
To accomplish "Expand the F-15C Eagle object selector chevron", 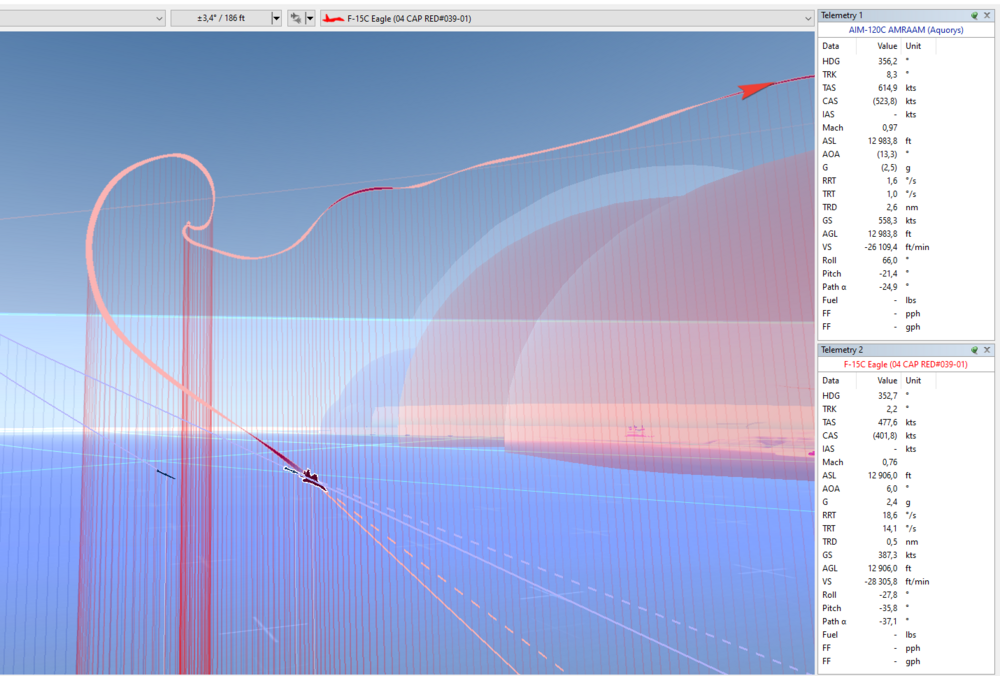I will (x=808, y=18).
